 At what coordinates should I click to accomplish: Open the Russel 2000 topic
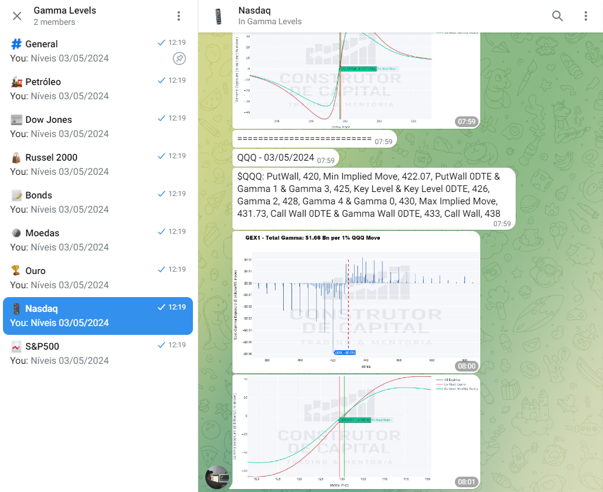click(x=98, y=164)
